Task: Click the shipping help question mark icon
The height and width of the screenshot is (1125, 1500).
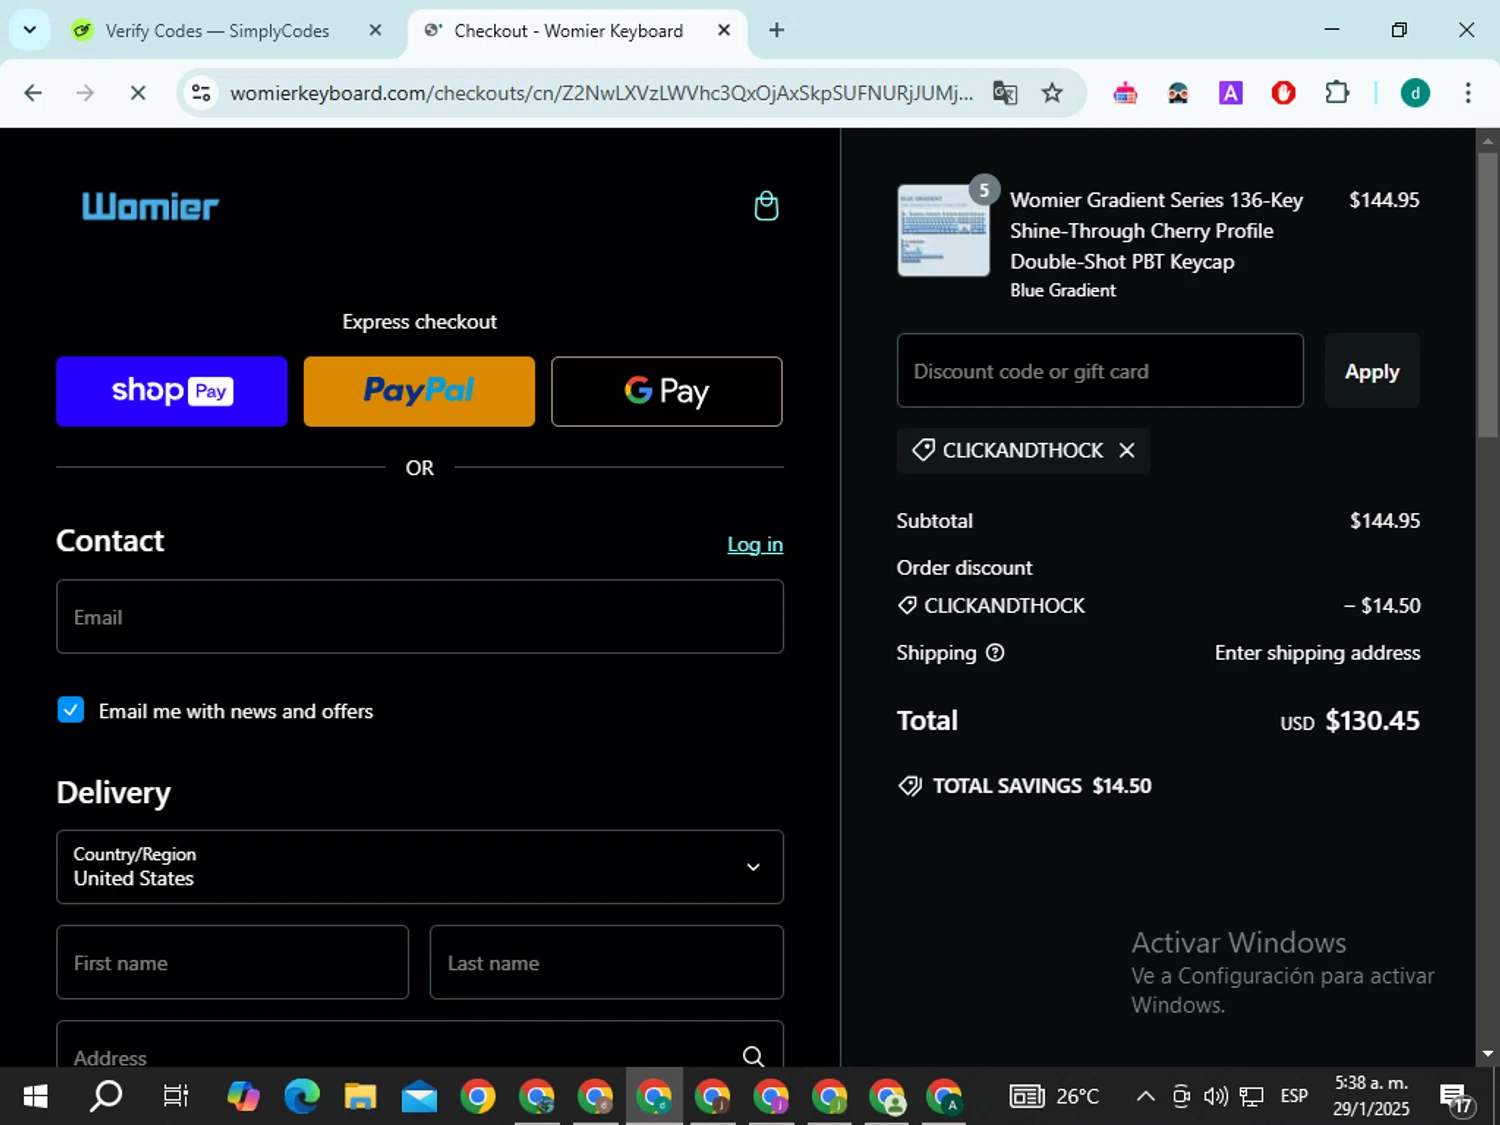Action: tap(995, 653)
